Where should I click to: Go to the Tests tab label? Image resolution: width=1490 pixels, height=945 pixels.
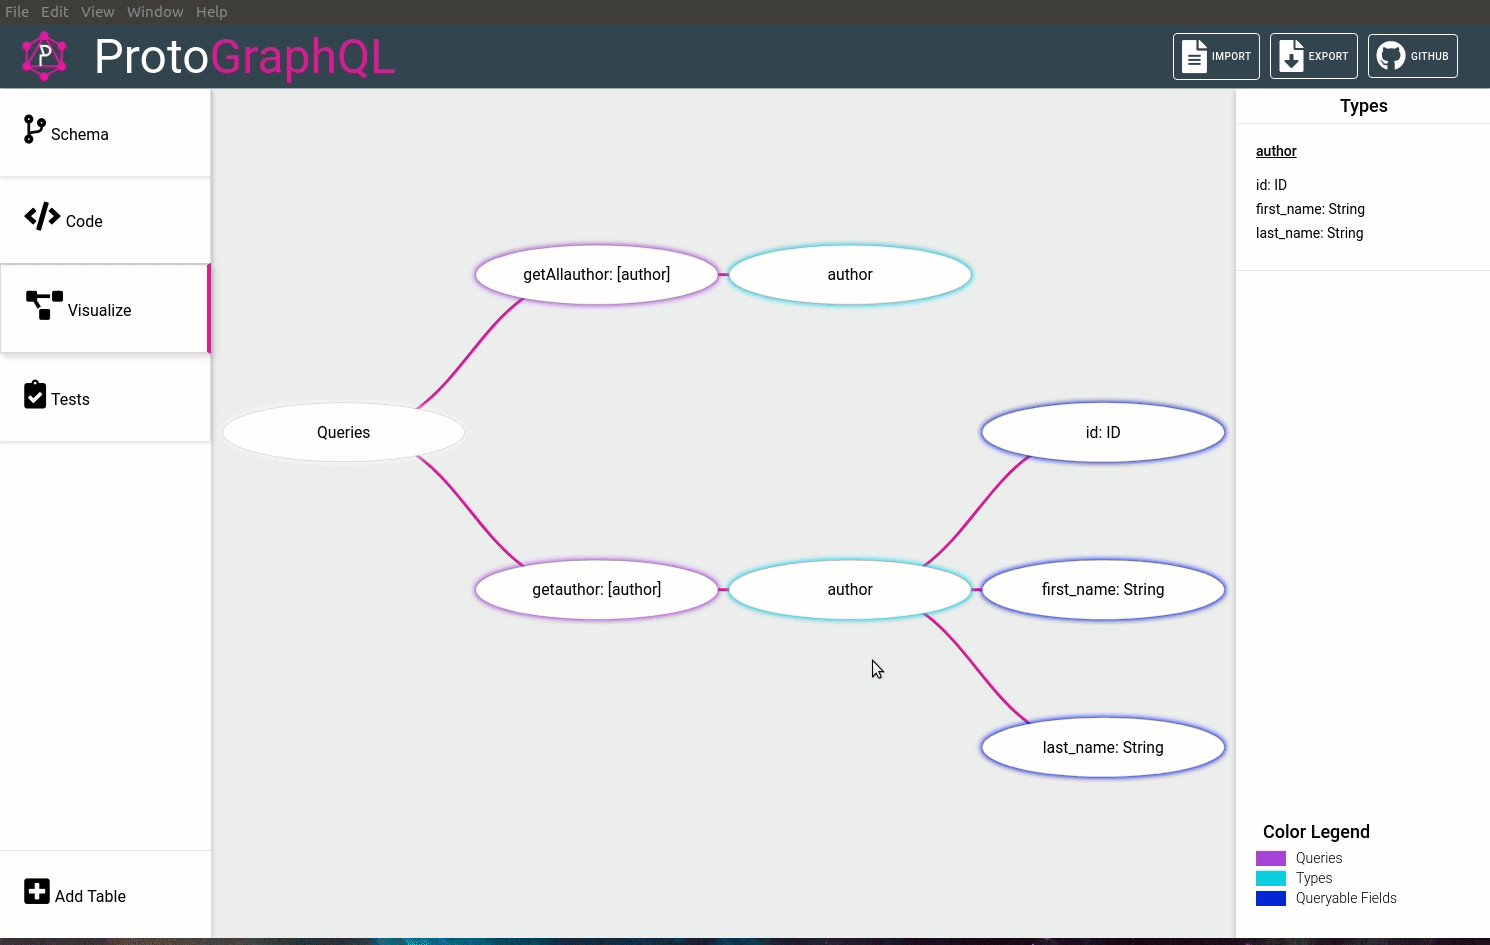pos(71,399)
